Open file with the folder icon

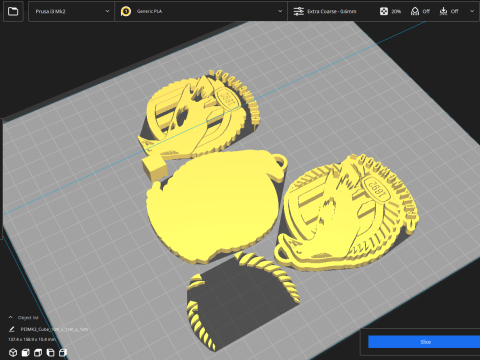[13, 12]
